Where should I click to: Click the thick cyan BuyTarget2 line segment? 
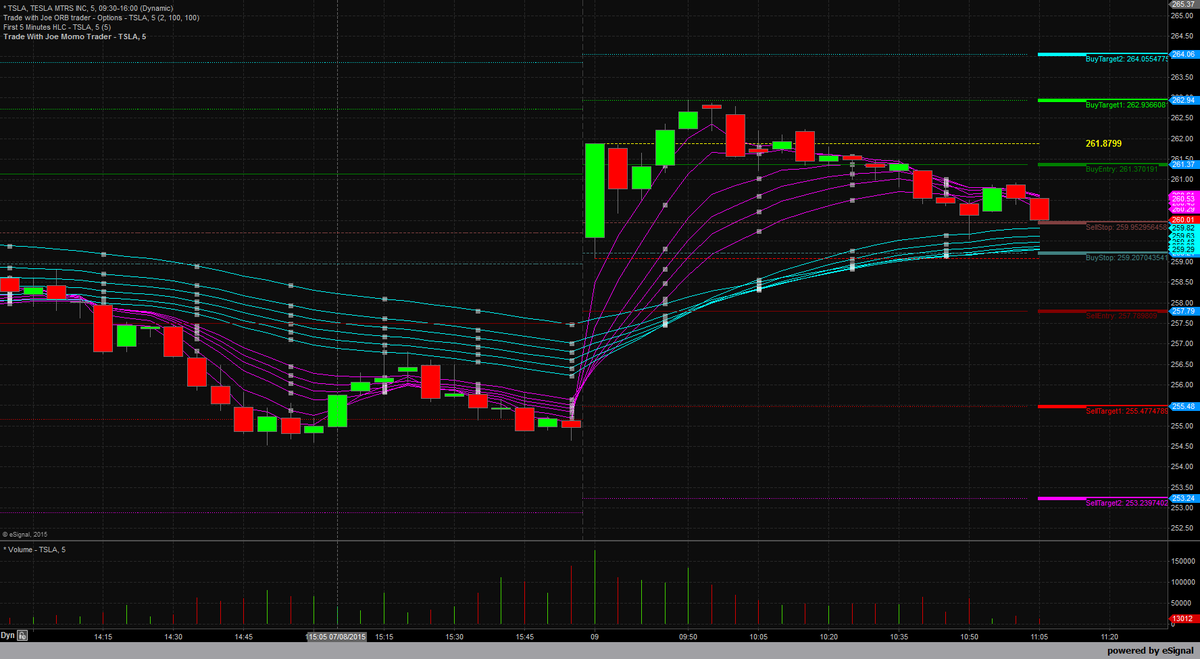pos(1061,54)
